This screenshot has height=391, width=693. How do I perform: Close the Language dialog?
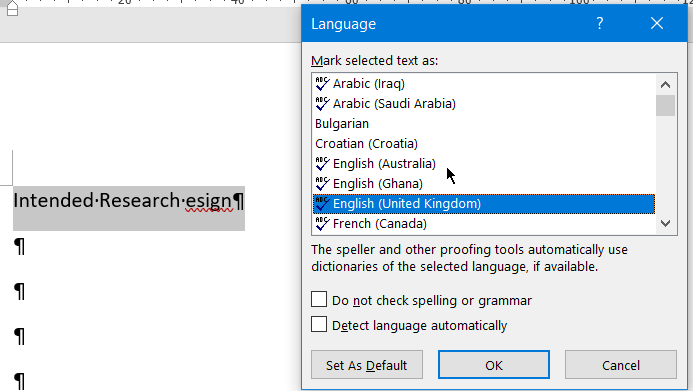pos(657,23)
